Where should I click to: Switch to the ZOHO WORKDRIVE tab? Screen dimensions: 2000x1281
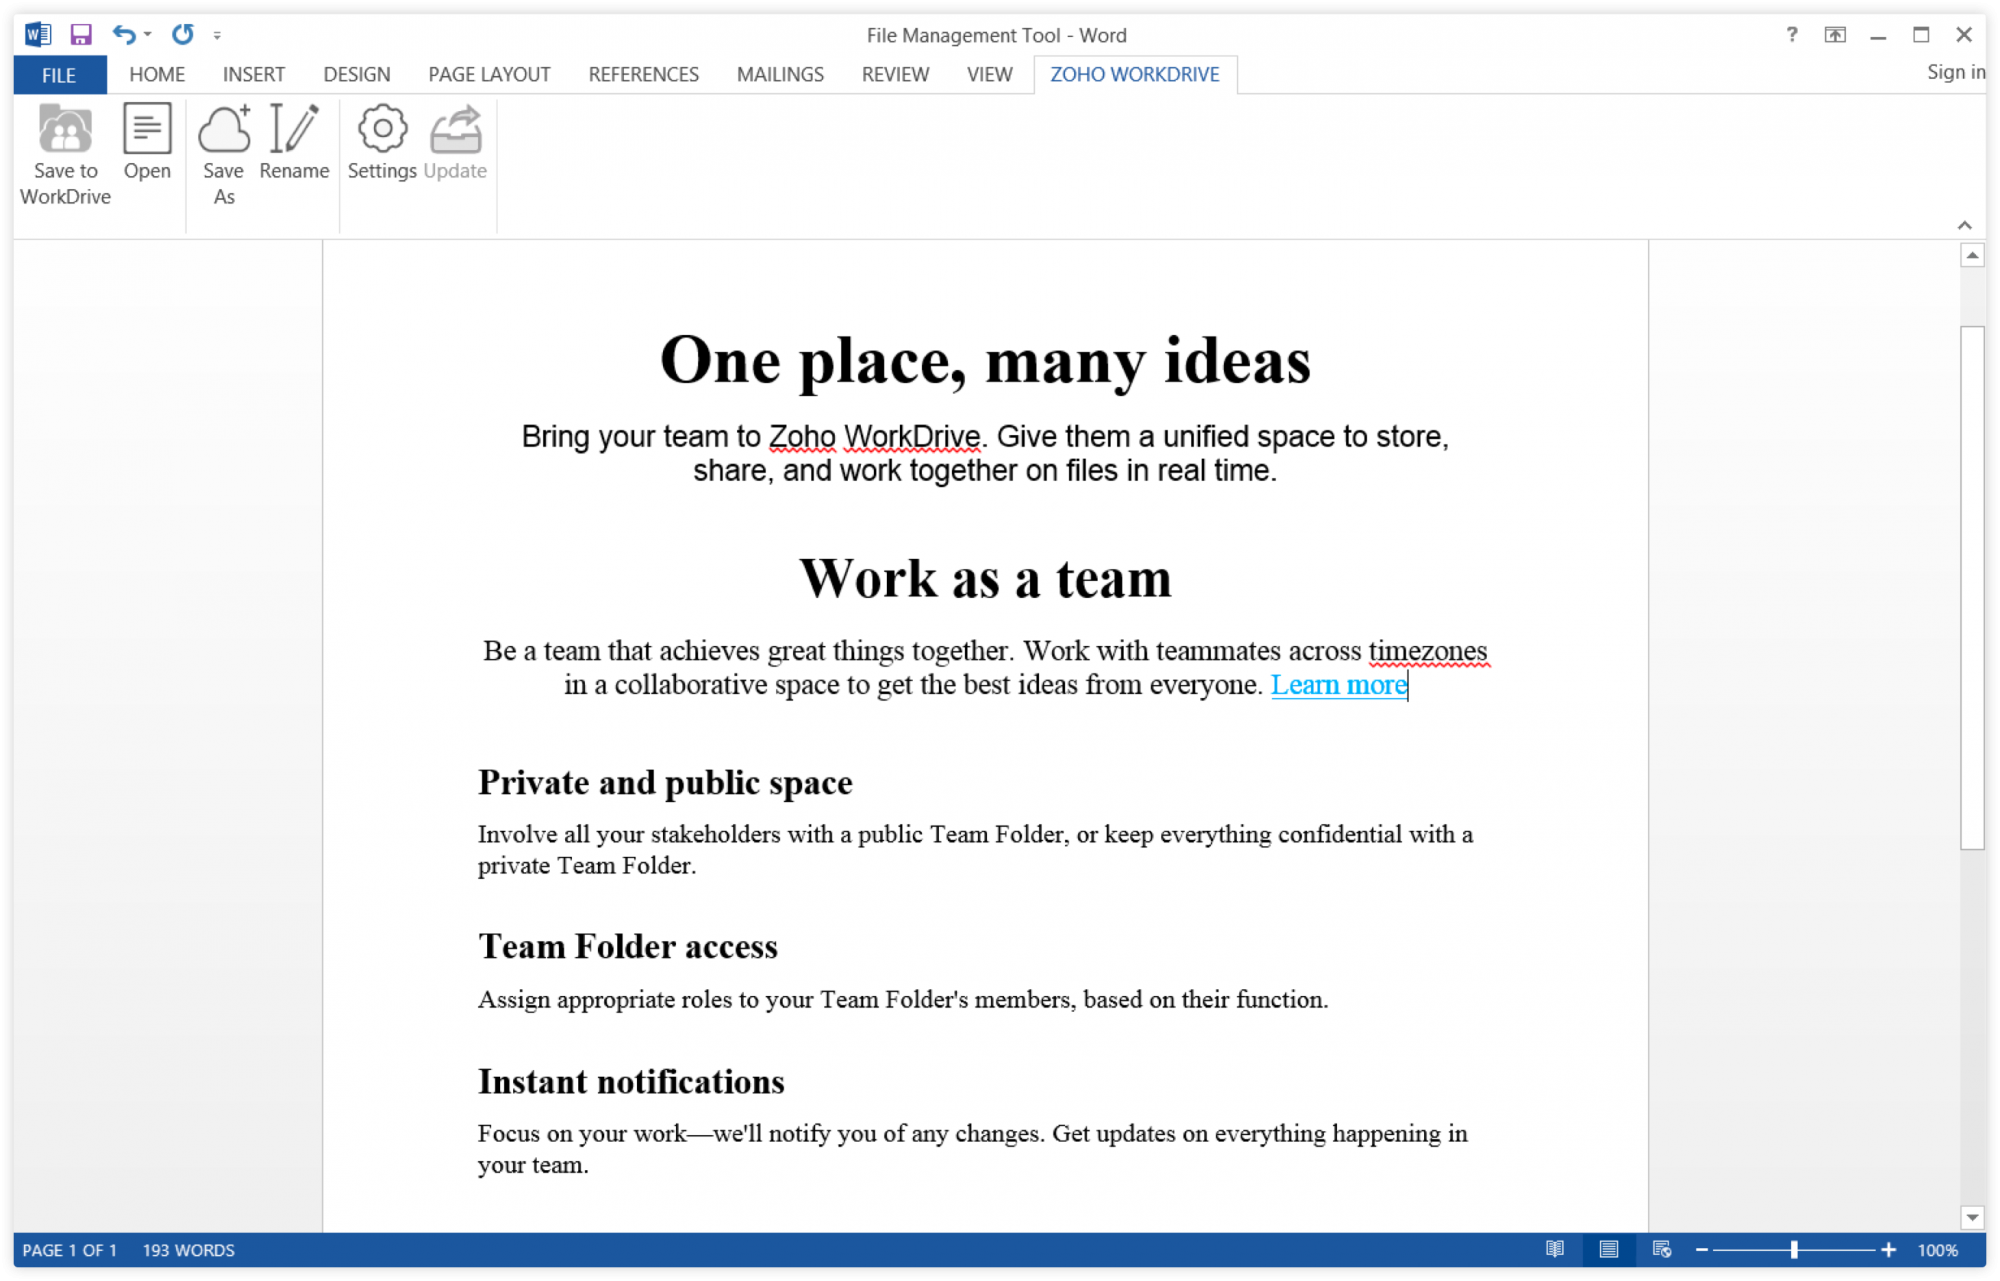point(1134,74)
